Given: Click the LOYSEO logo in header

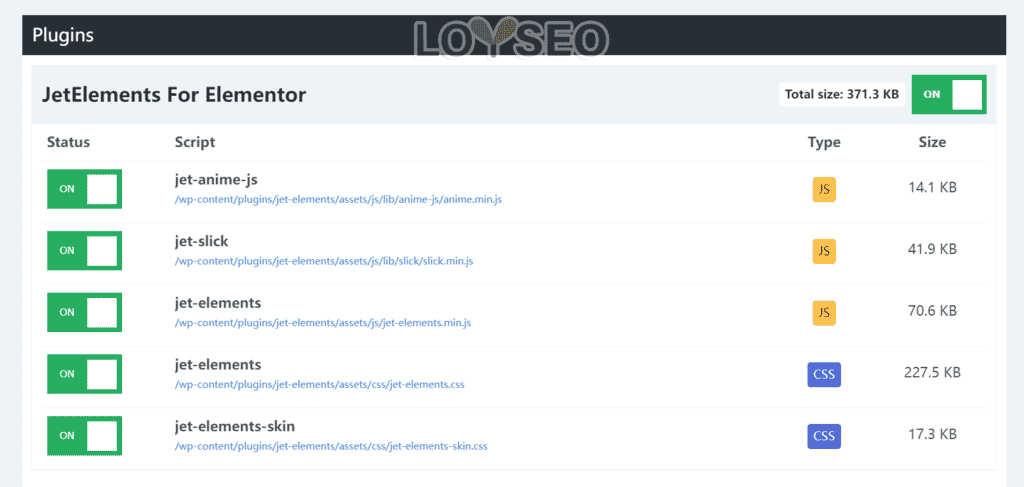Looking at the screenshot, I should (x=511, y=38).
